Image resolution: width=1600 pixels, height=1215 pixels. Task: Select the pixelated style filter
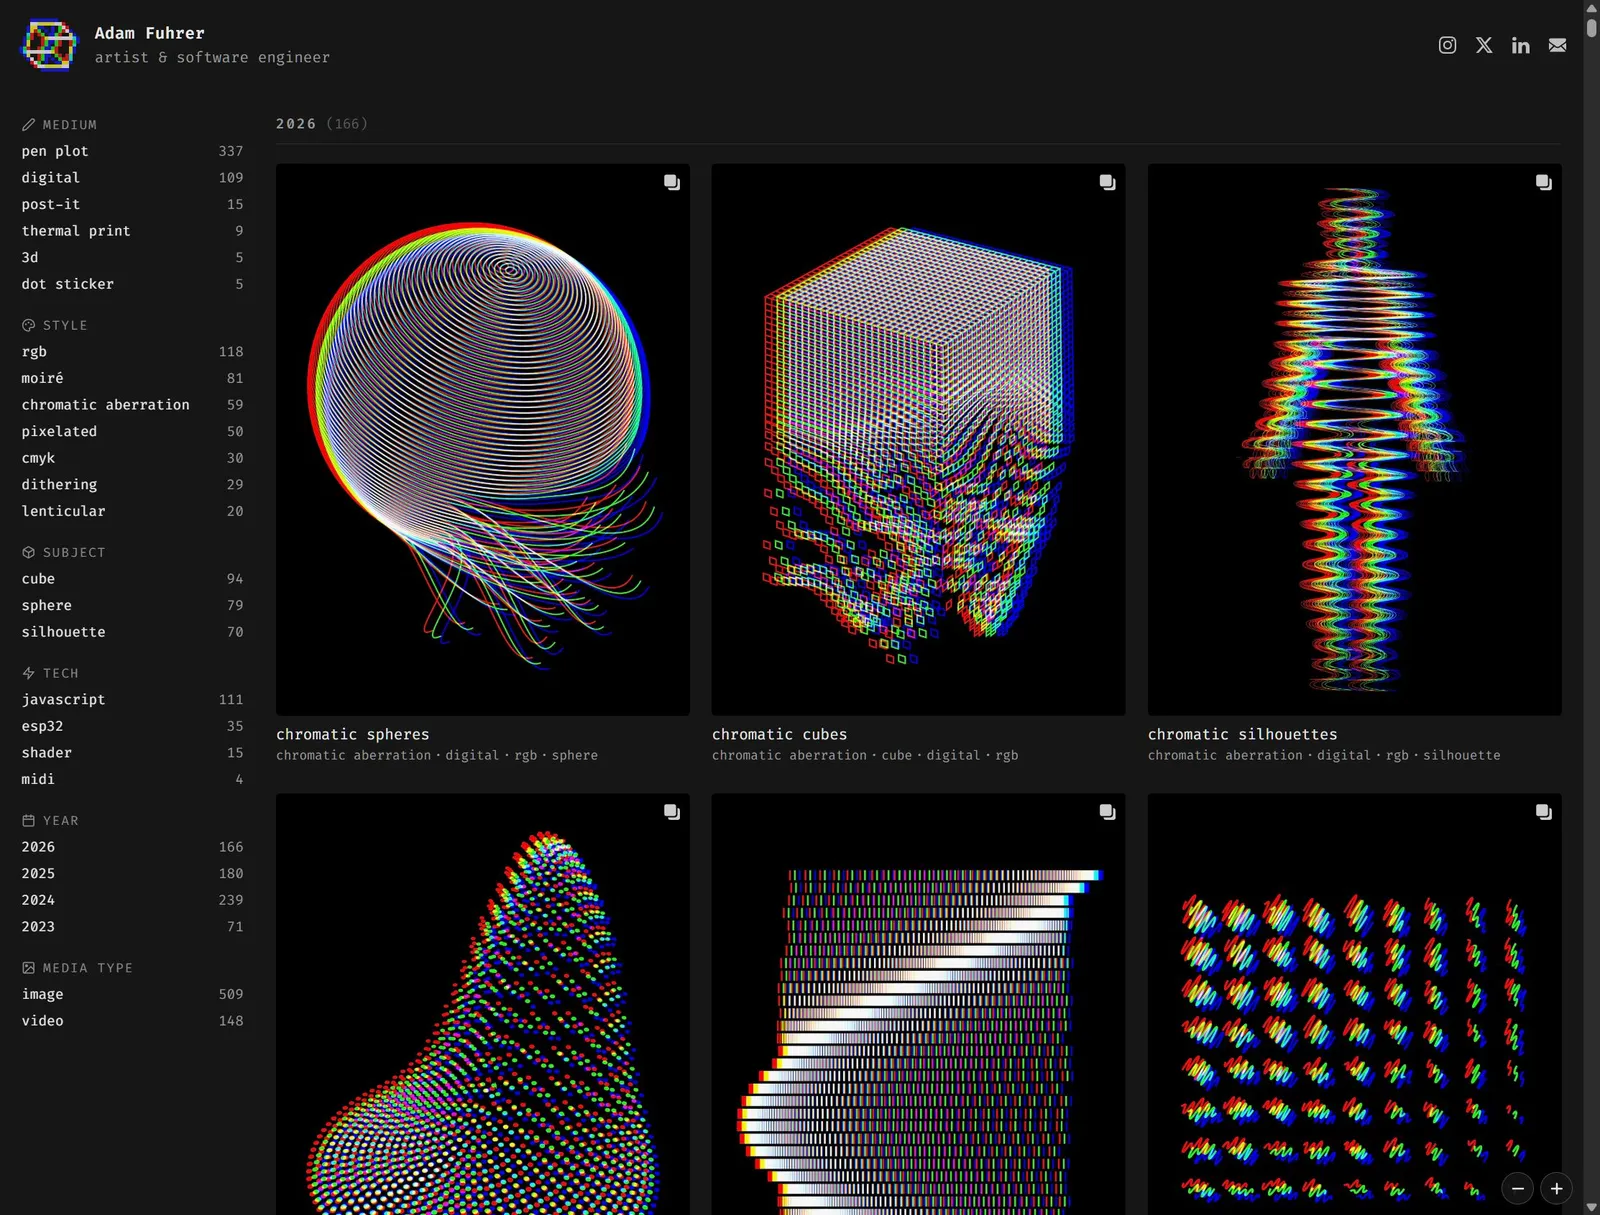(x=132, y=431)
